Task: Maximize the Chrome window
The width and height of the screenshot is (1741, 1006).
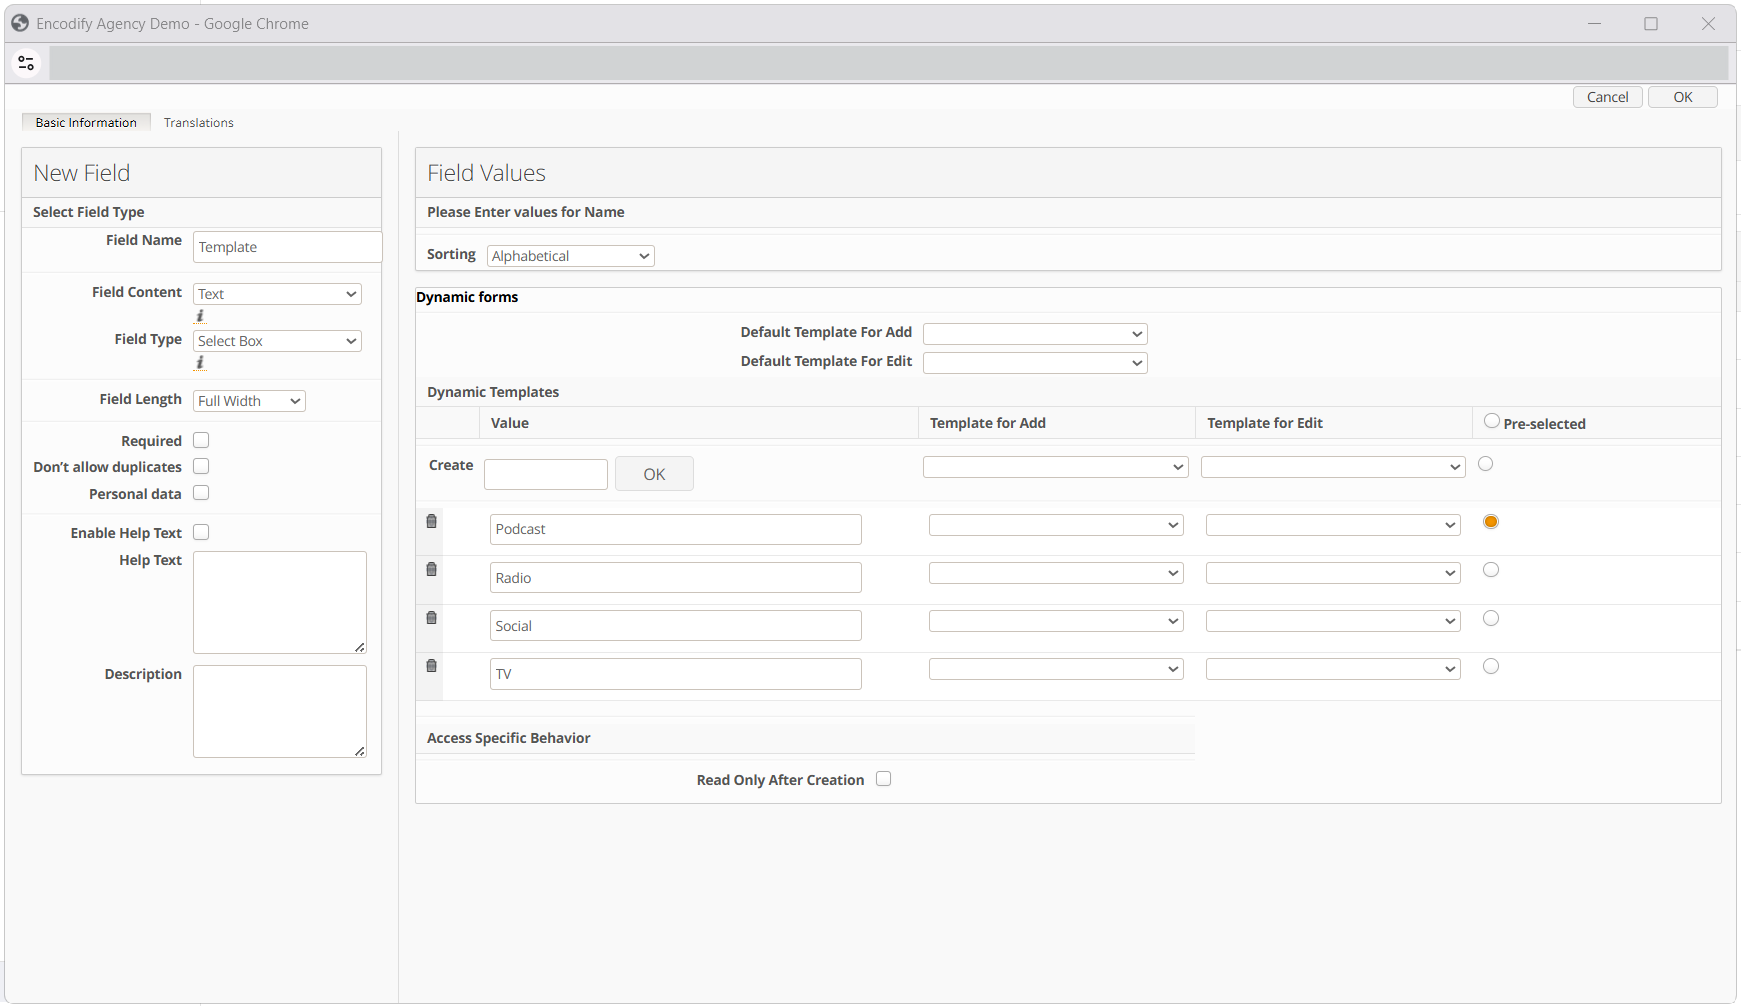Action: (x=1651, y=23)
